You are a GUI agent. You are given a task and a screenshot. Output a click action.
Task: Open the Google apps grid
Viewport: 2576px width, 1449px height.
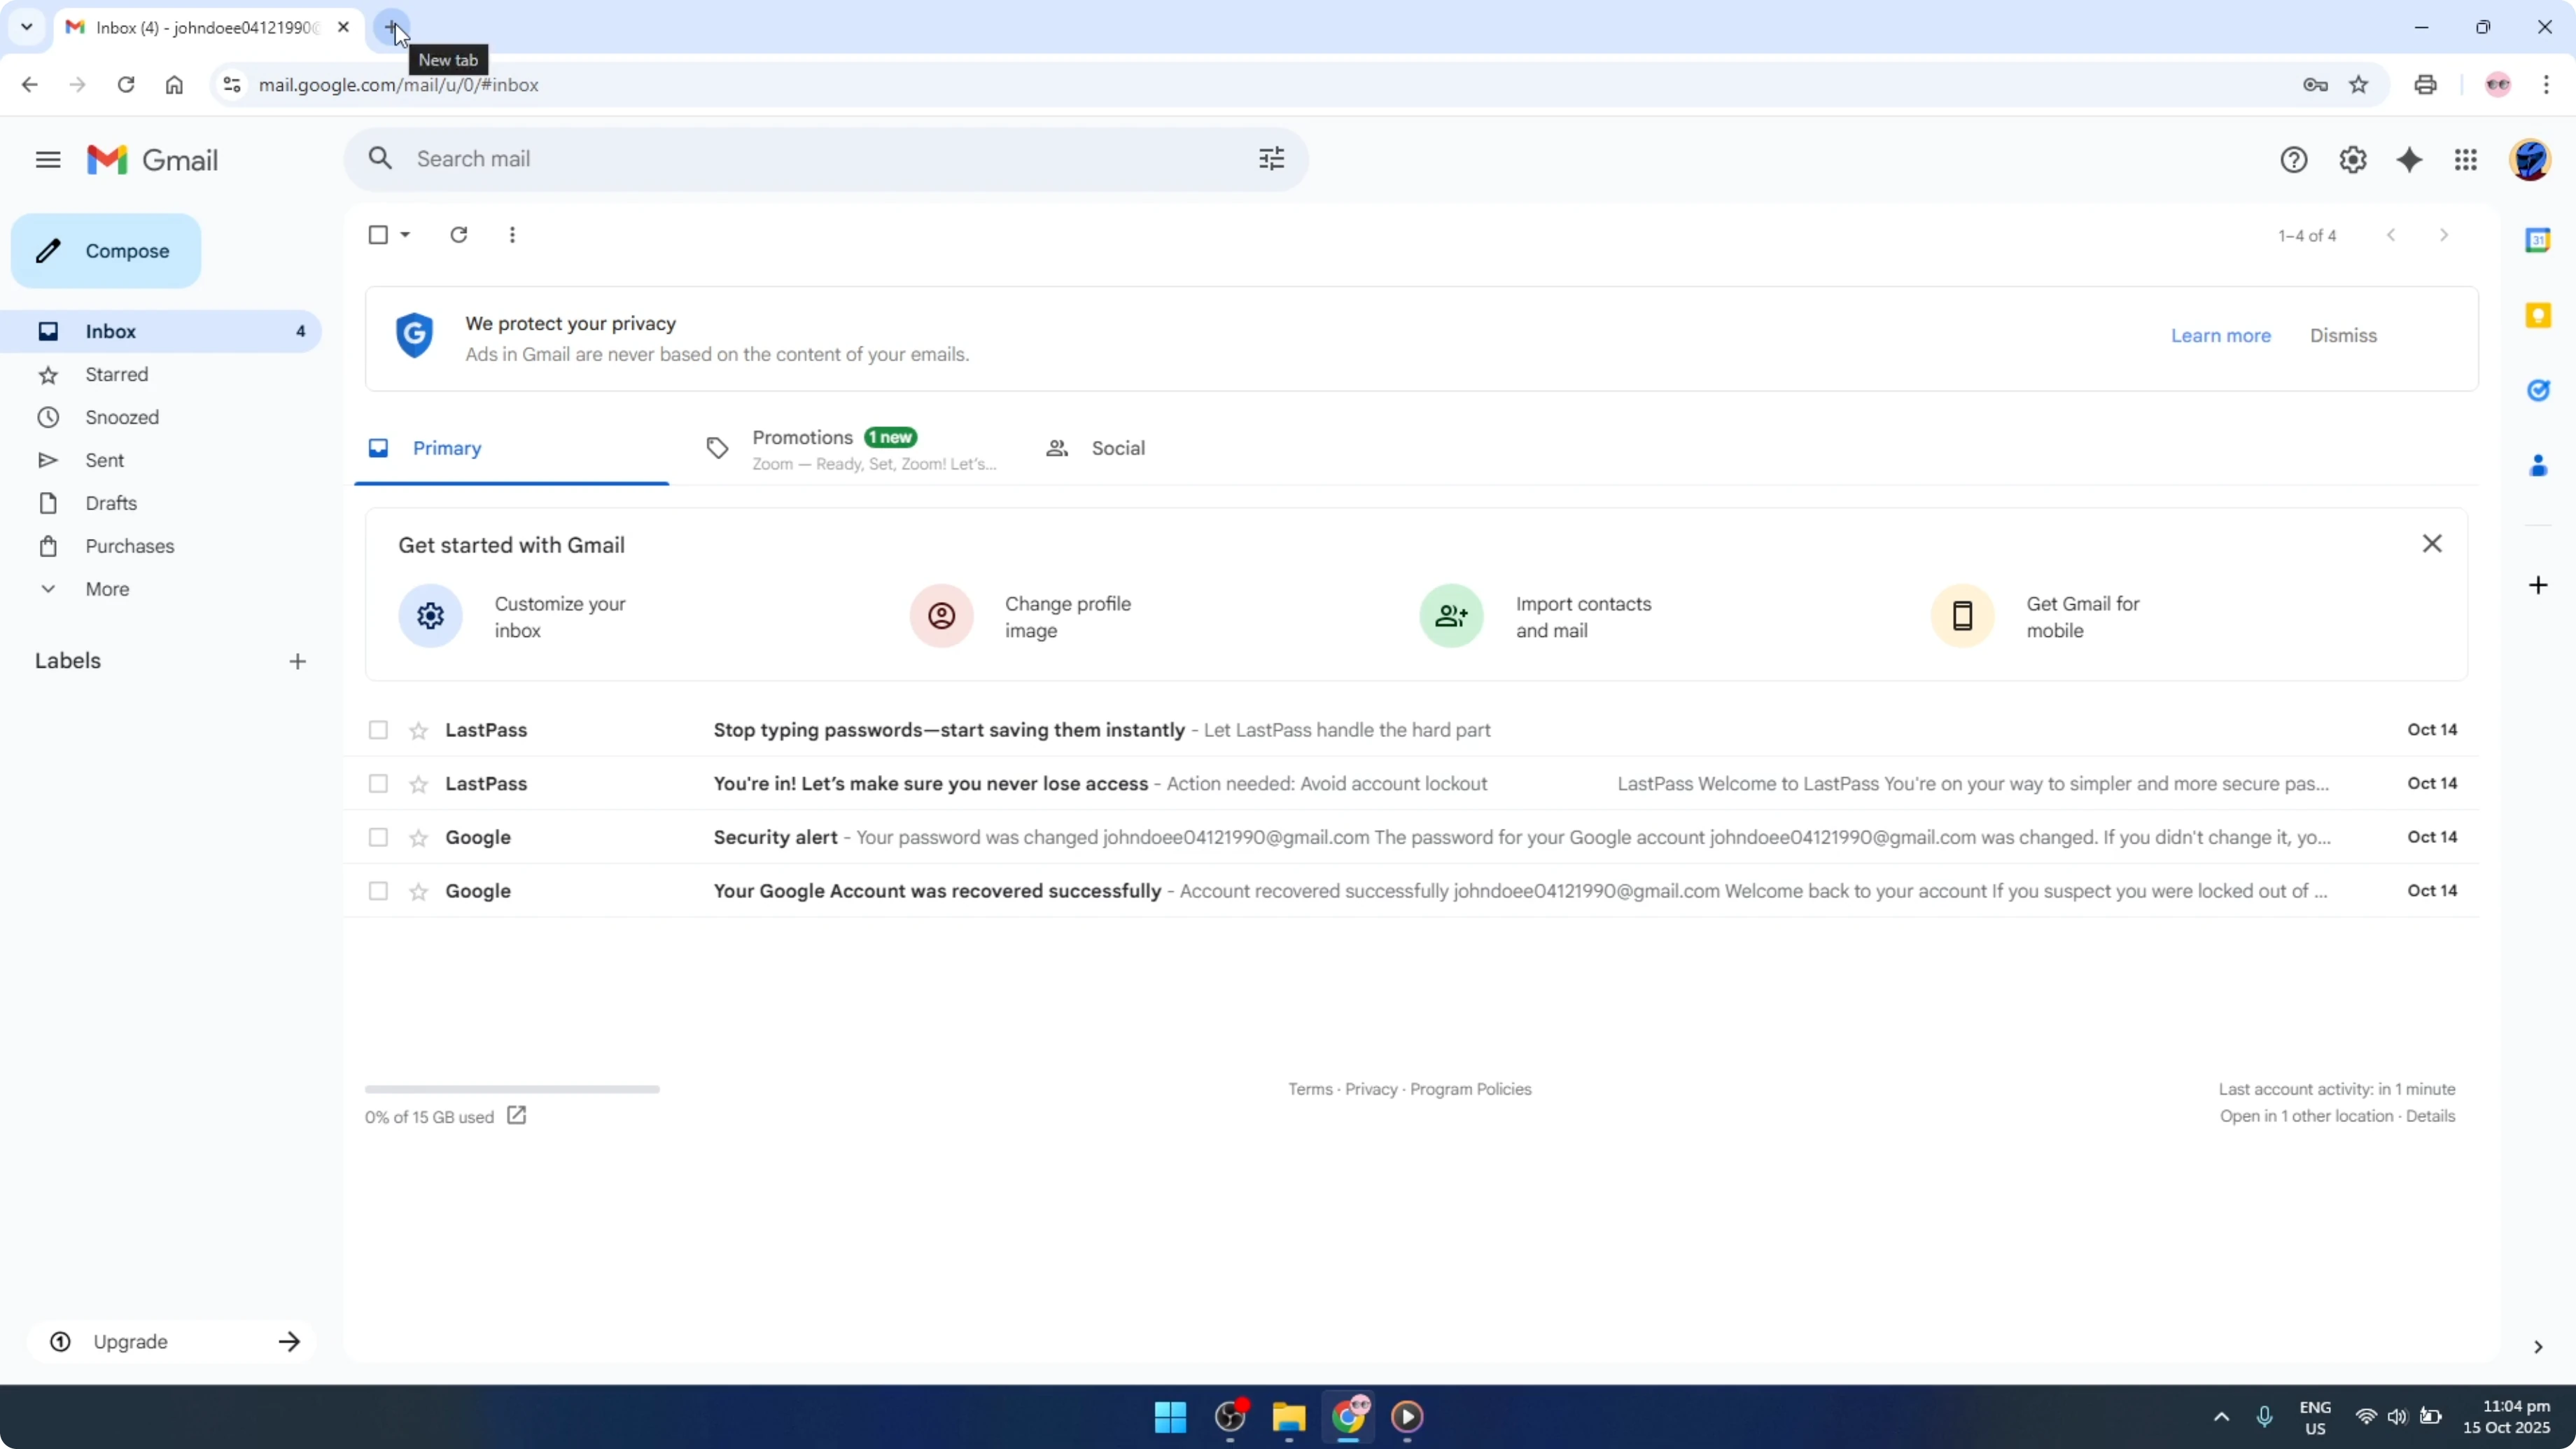(2465, 160)
